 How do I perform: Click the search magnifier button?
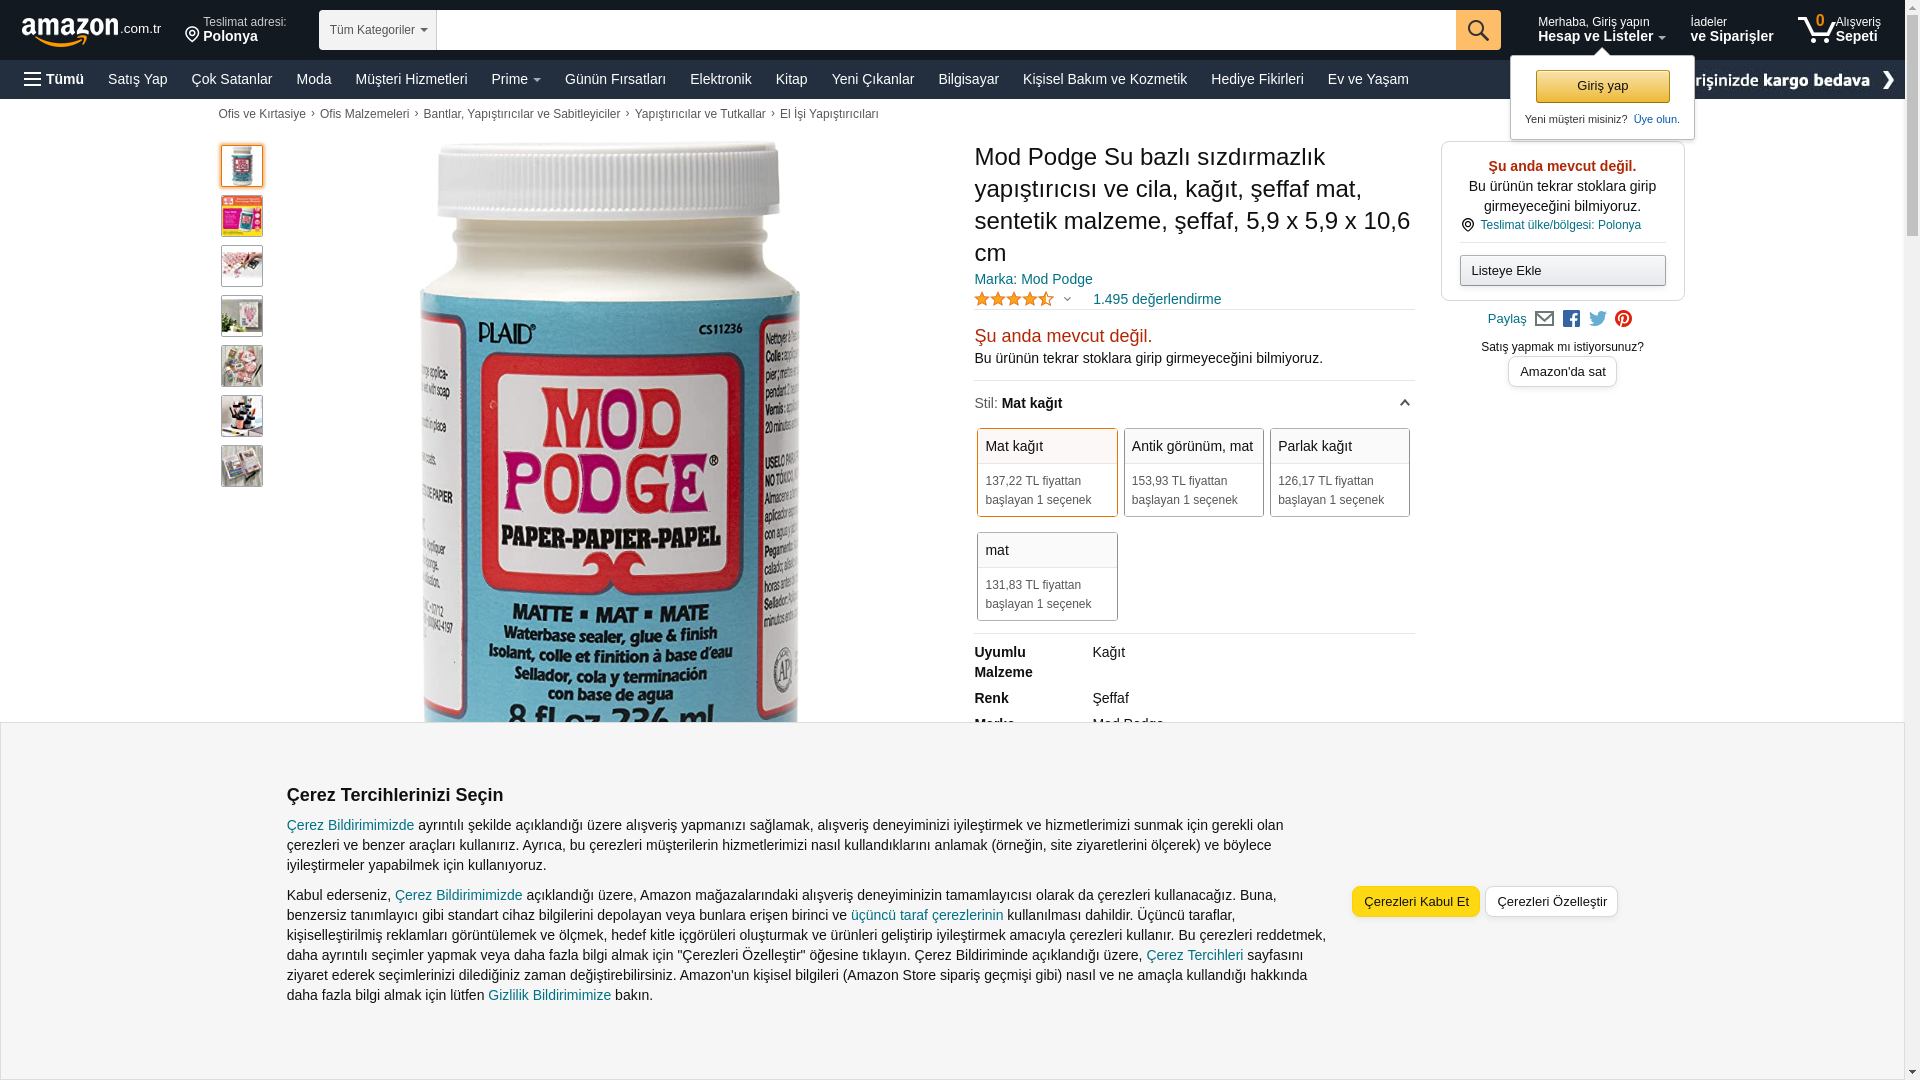tap(1478, 30)
